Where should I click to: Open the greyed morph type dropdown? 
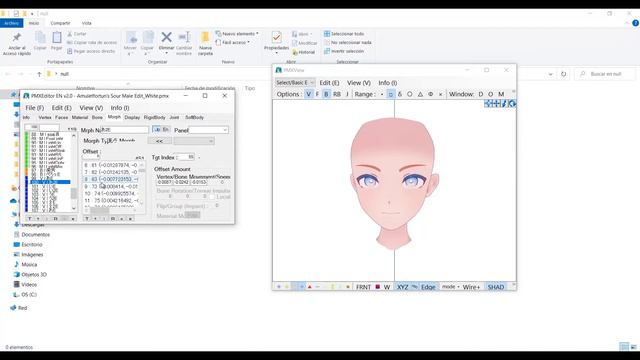tap(194, 141)
